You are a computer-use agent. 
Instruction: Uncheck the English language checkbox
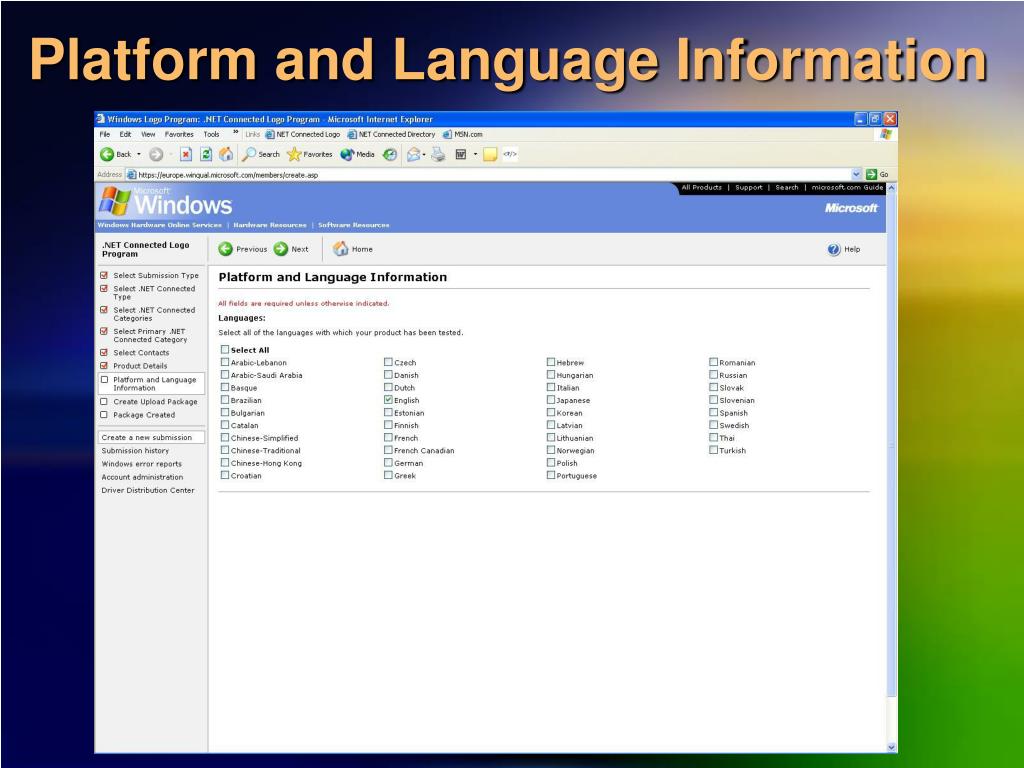pyautogui.click(x=388, y=400)
